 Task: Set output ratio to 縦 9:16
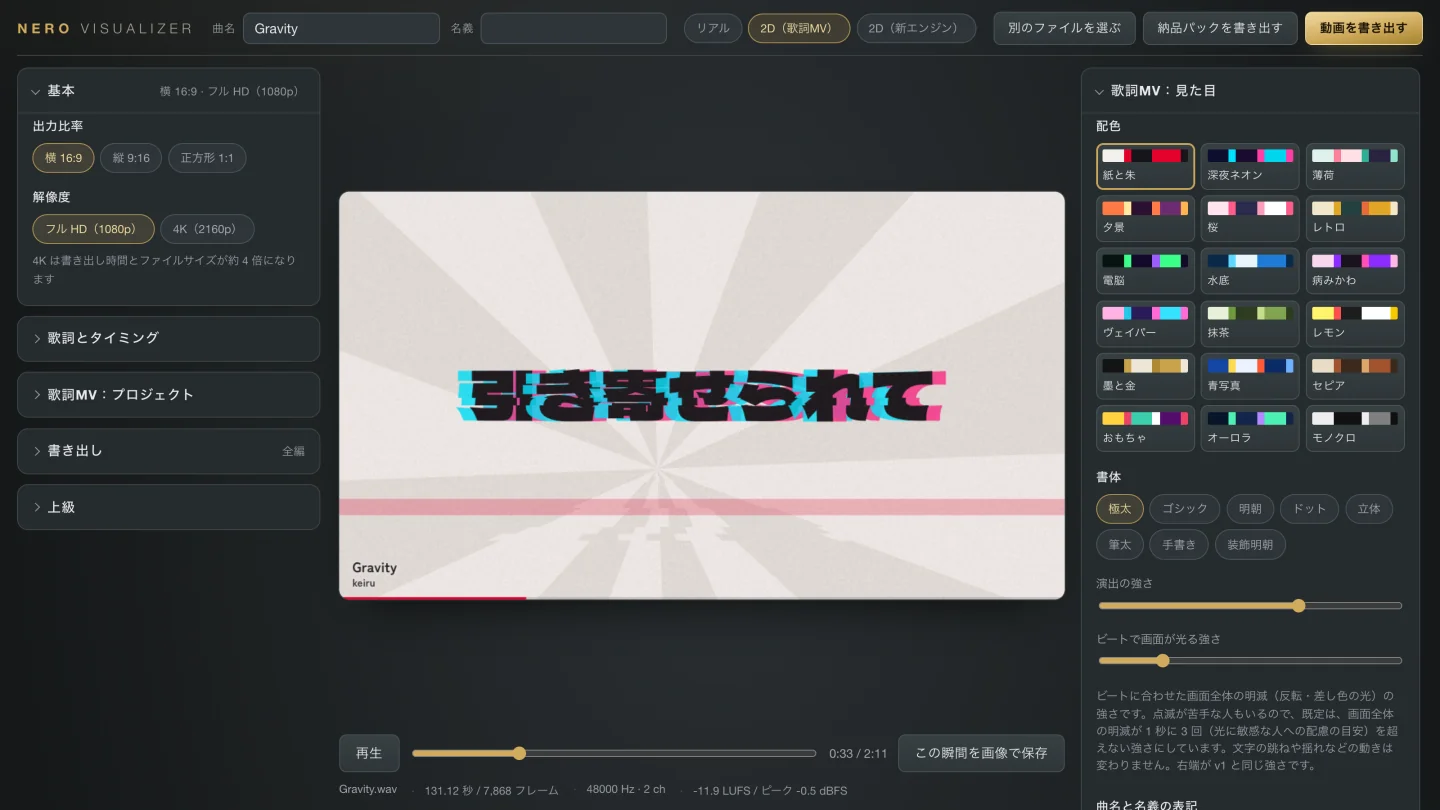click(131, 158)
